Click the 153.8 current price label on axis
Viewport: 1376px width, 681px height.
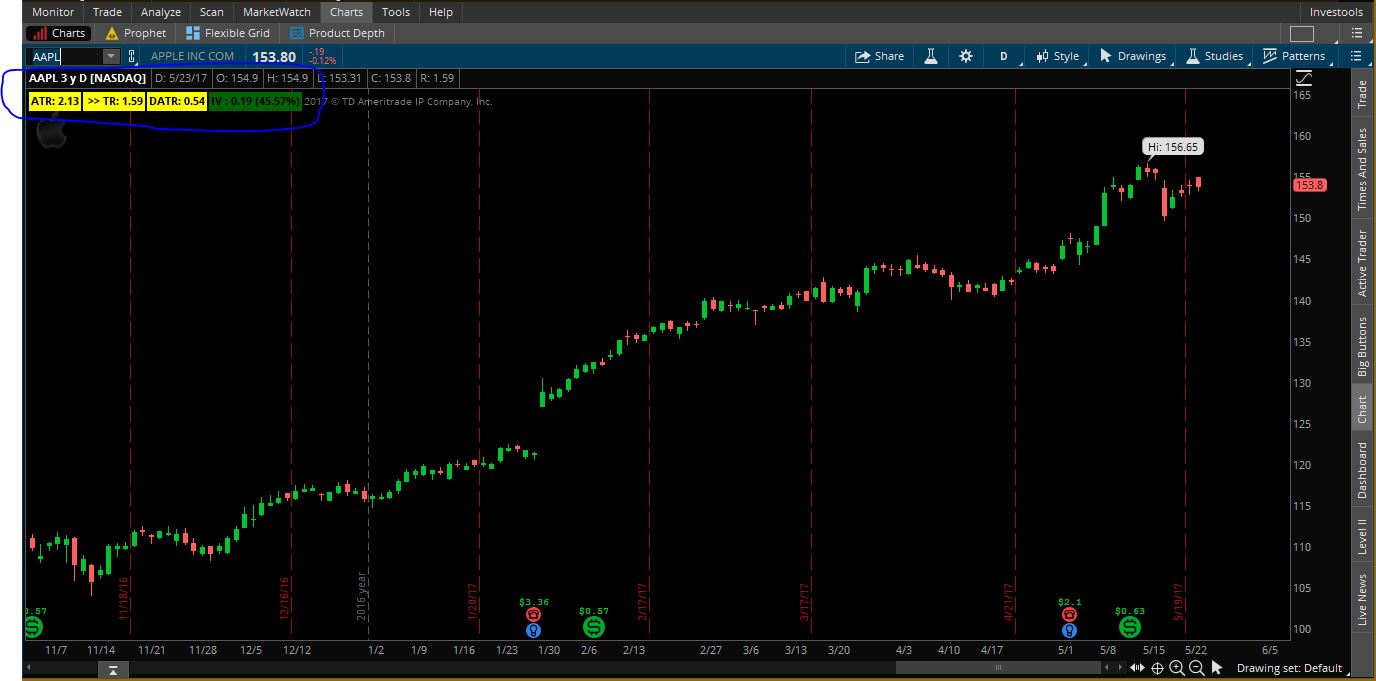coord(1308,185)
